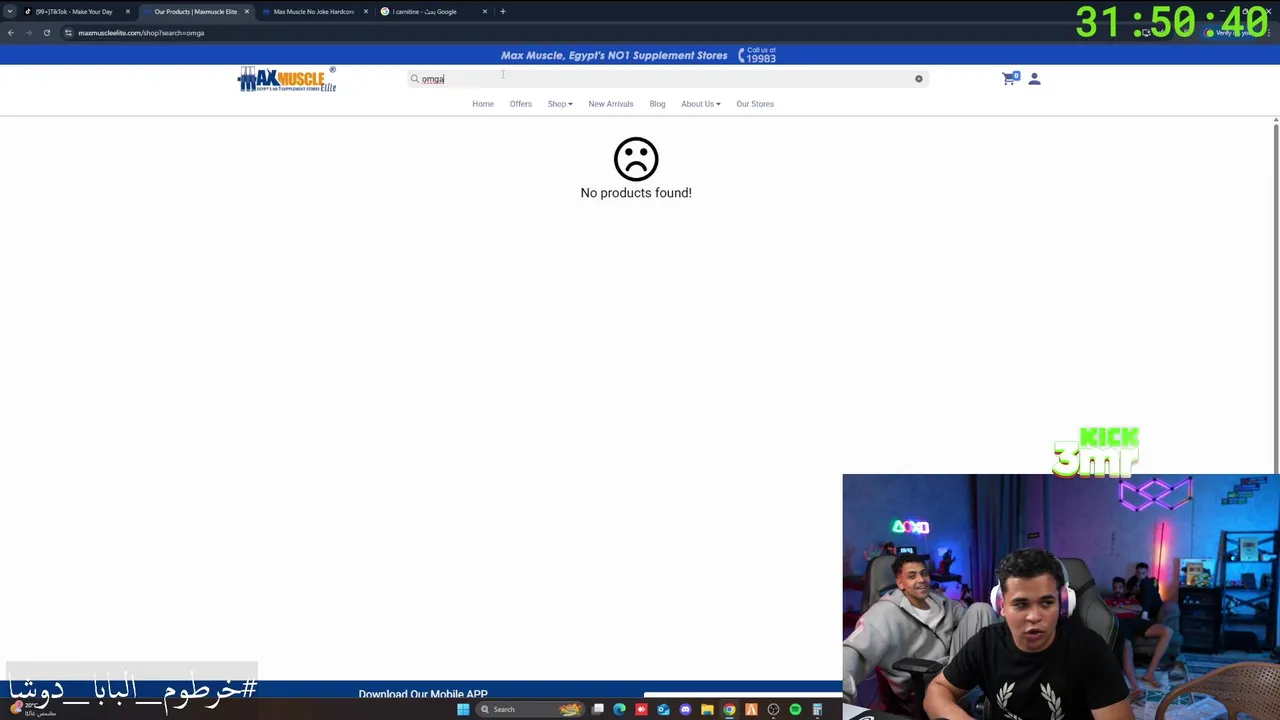The height and width of the screenshot is (720, 1280).
Task: Click the phone call icon beside 19983
Action: [741, 56]
